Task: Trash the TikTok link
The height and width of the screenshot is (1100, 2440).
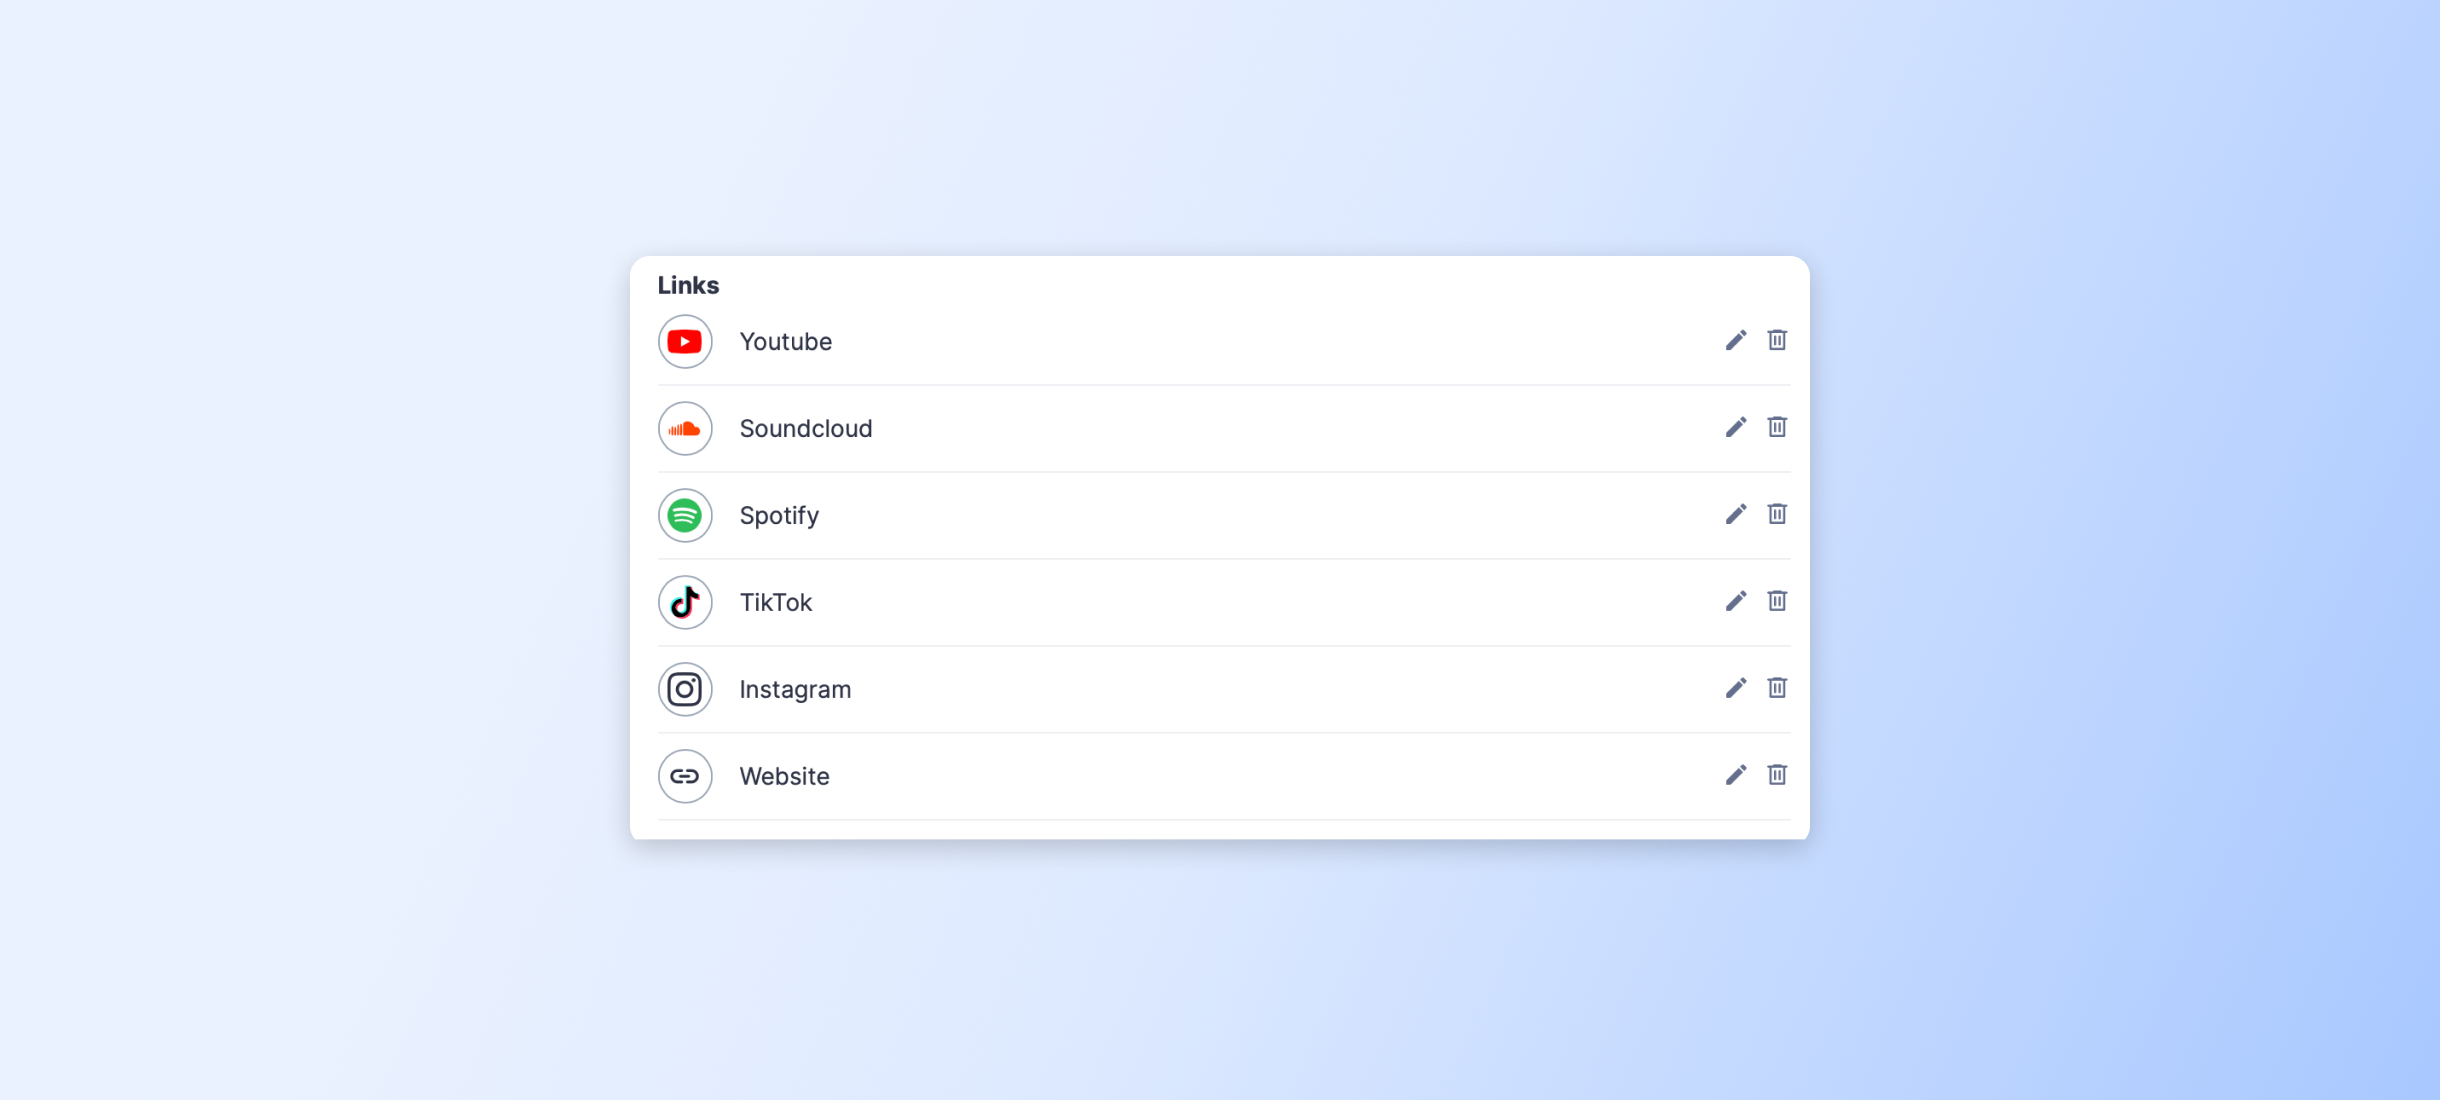Action: pyautogui.click(x=1777, y=601)
